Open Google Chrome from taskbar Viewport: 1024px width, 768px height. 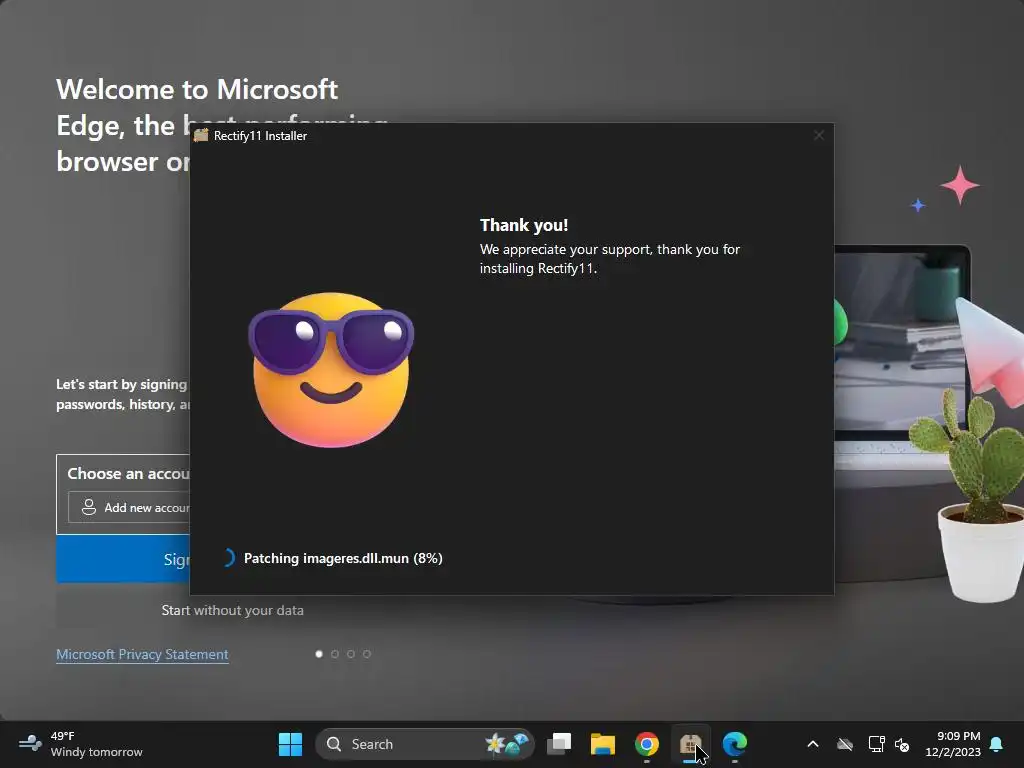(647, 744)
